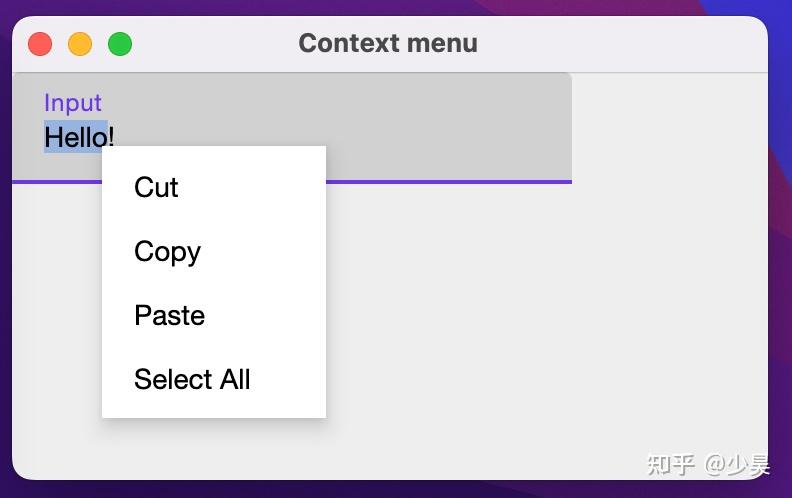
Task: Click the title bar right of the title text
Action: pyautogui.click(x=620, y=44)
